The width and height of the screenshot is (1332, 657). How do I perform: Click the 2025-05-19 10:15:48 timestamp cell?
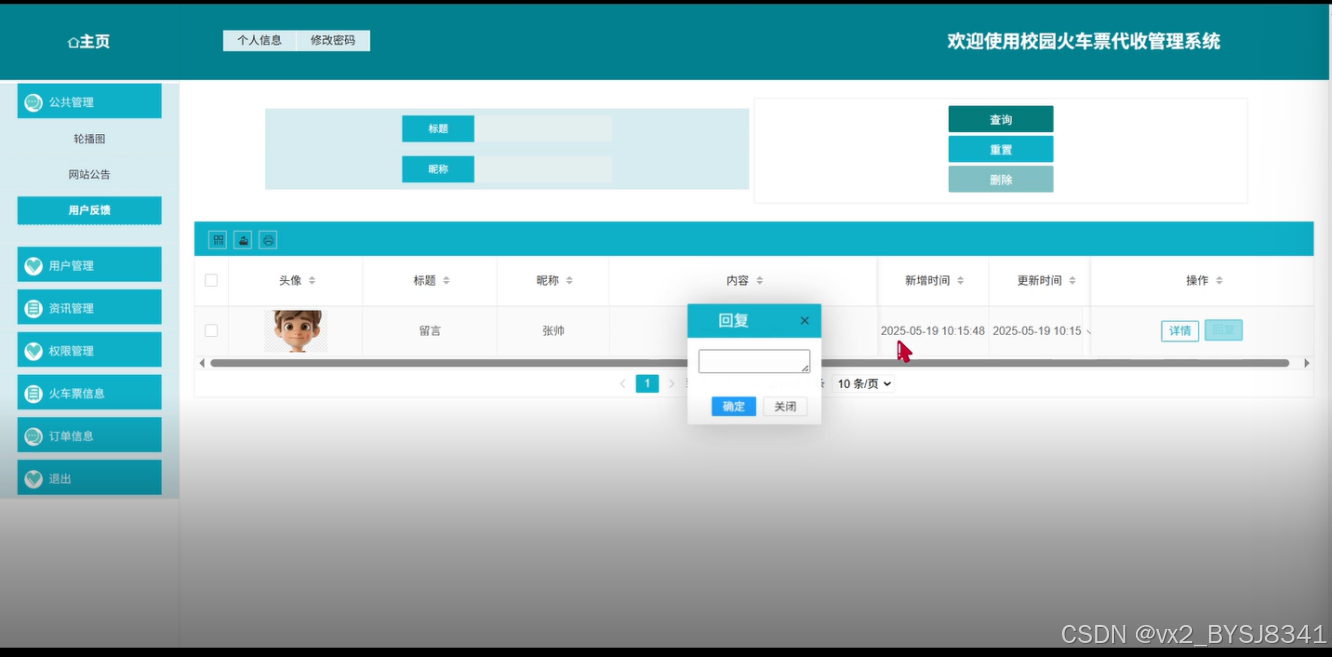tap(933, 330)
